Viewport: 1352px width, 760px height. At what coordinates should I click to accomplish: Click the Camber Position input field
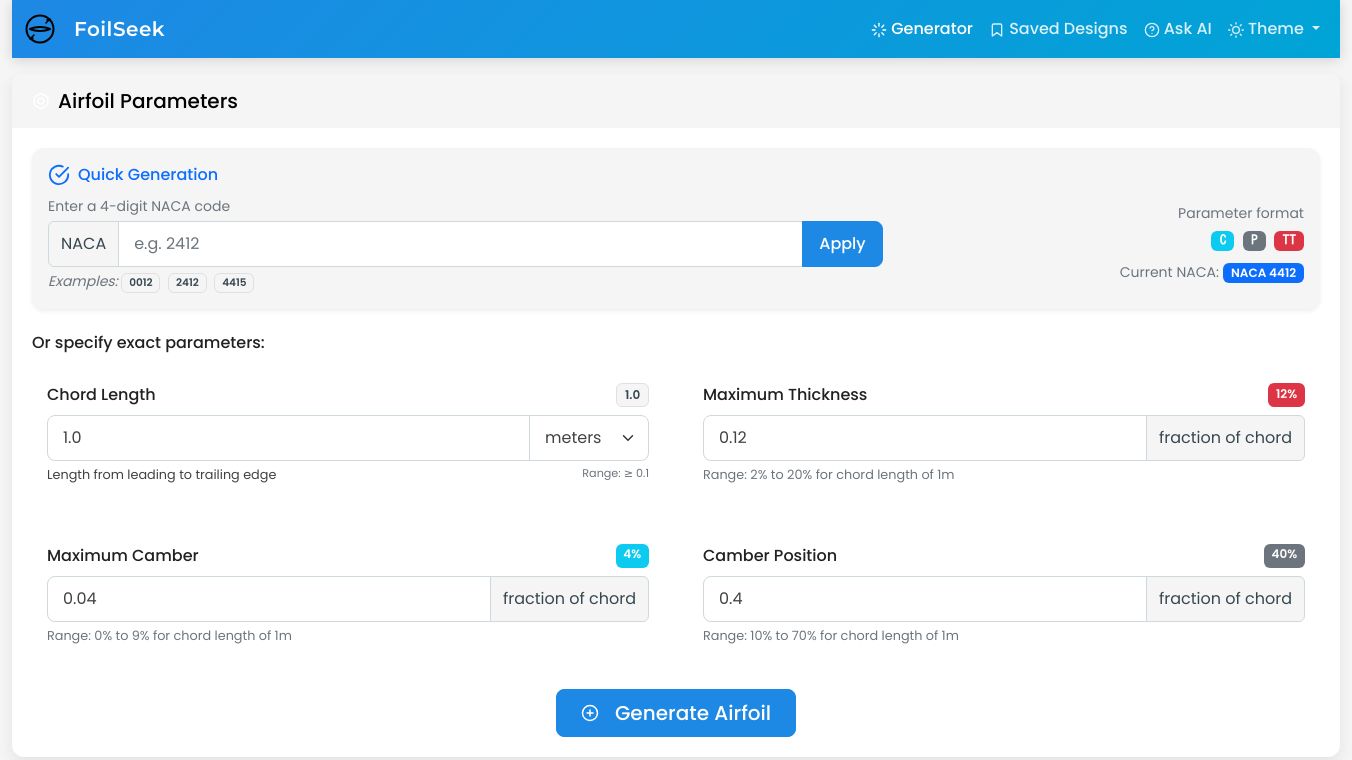pos(925,599)
